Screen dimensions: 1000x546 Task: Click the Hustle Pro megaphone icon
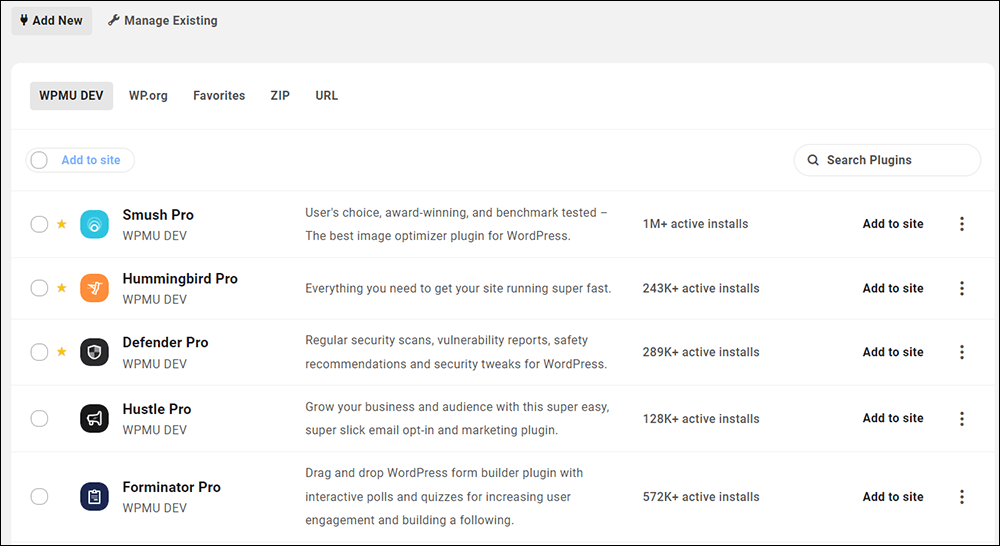coord(94,418)
